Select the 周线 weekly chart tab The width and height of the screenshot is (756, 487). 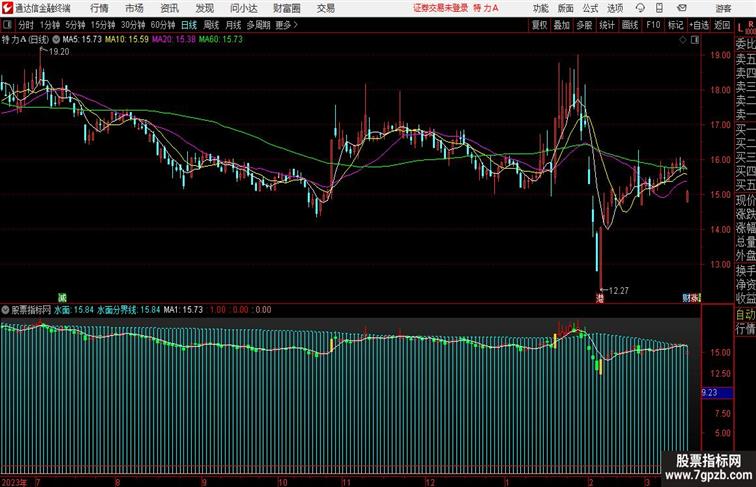click(x=211, y=25)
